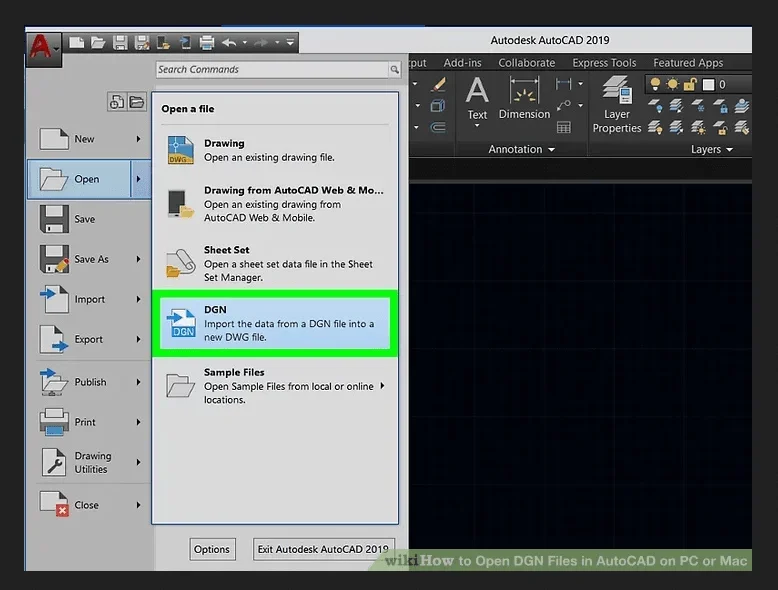Click the Text annotation tool
Image resolution: width=778 pixels, height=590 pixels.
pyautogui.click(x=477, y=101)
